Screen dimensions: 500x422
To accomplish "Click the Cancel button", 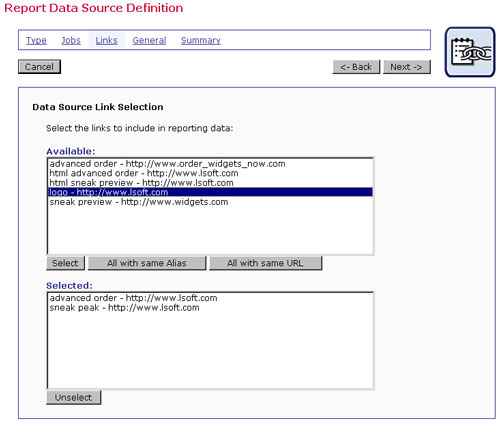I will [39, 67].
